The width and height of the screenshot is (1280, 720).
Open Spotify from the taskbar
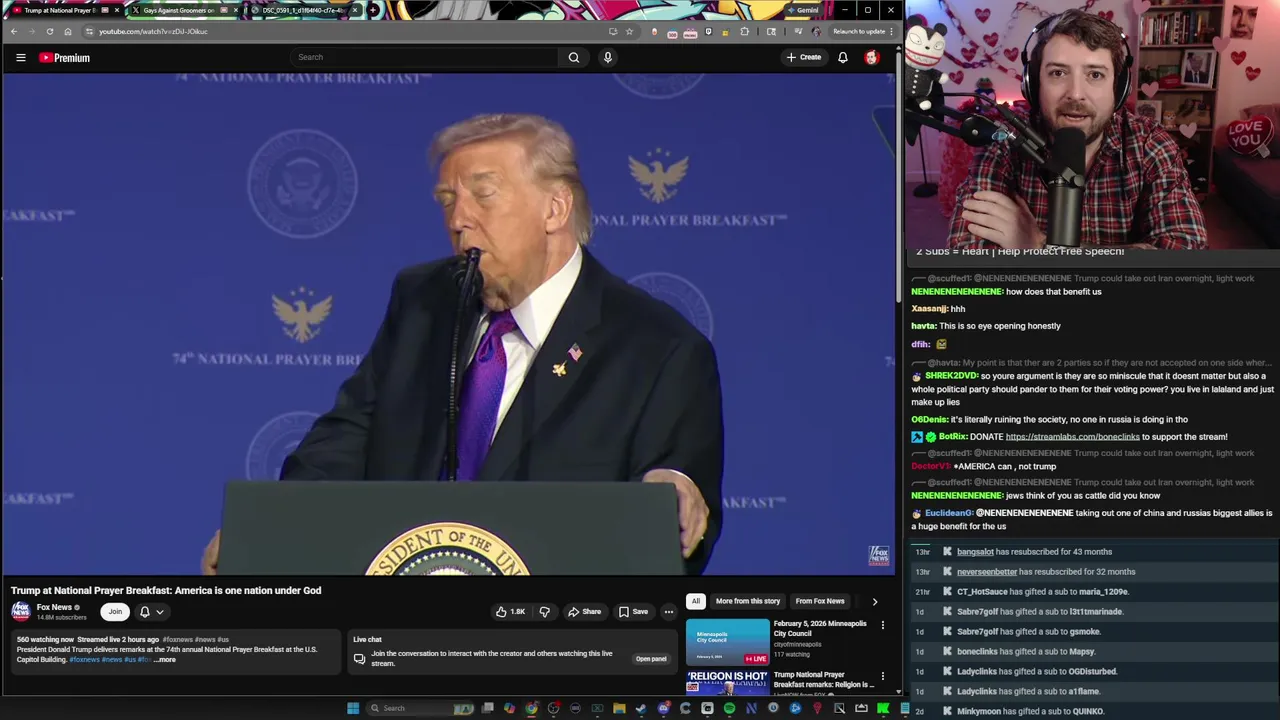pos(729,708)
